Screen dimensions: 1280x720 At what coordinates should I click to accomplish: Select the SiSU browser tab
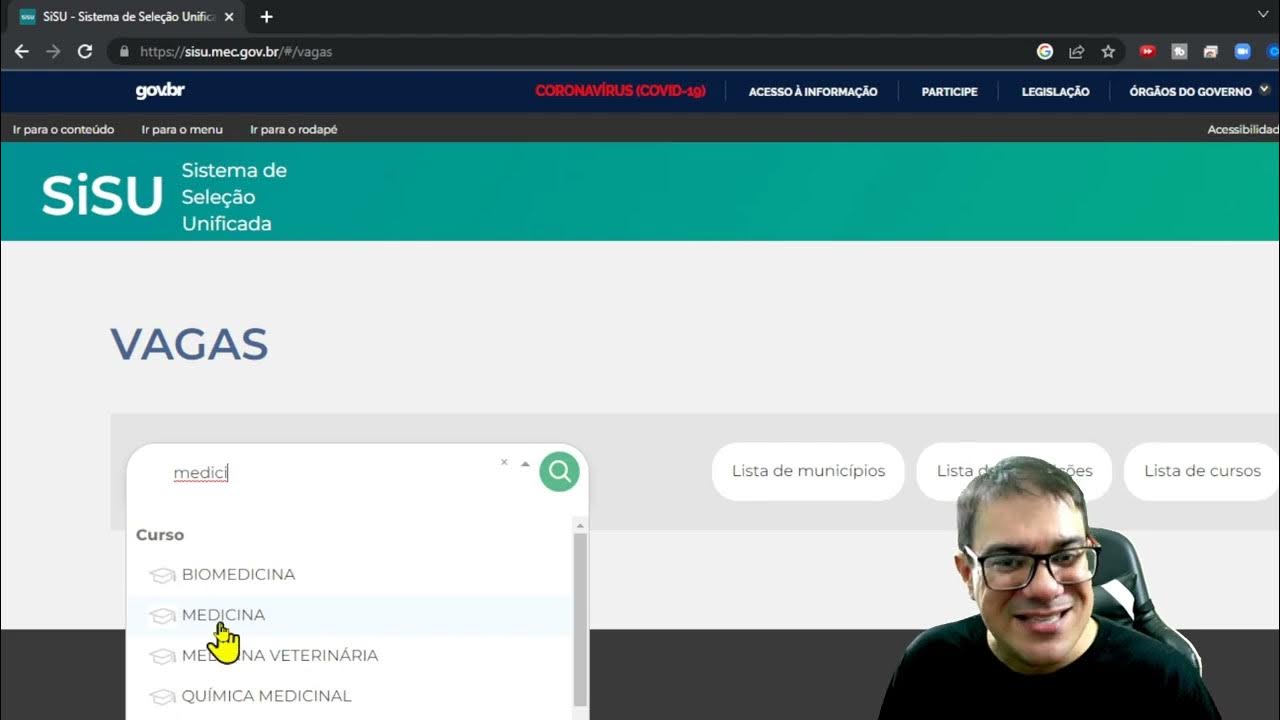click(125, 17)
